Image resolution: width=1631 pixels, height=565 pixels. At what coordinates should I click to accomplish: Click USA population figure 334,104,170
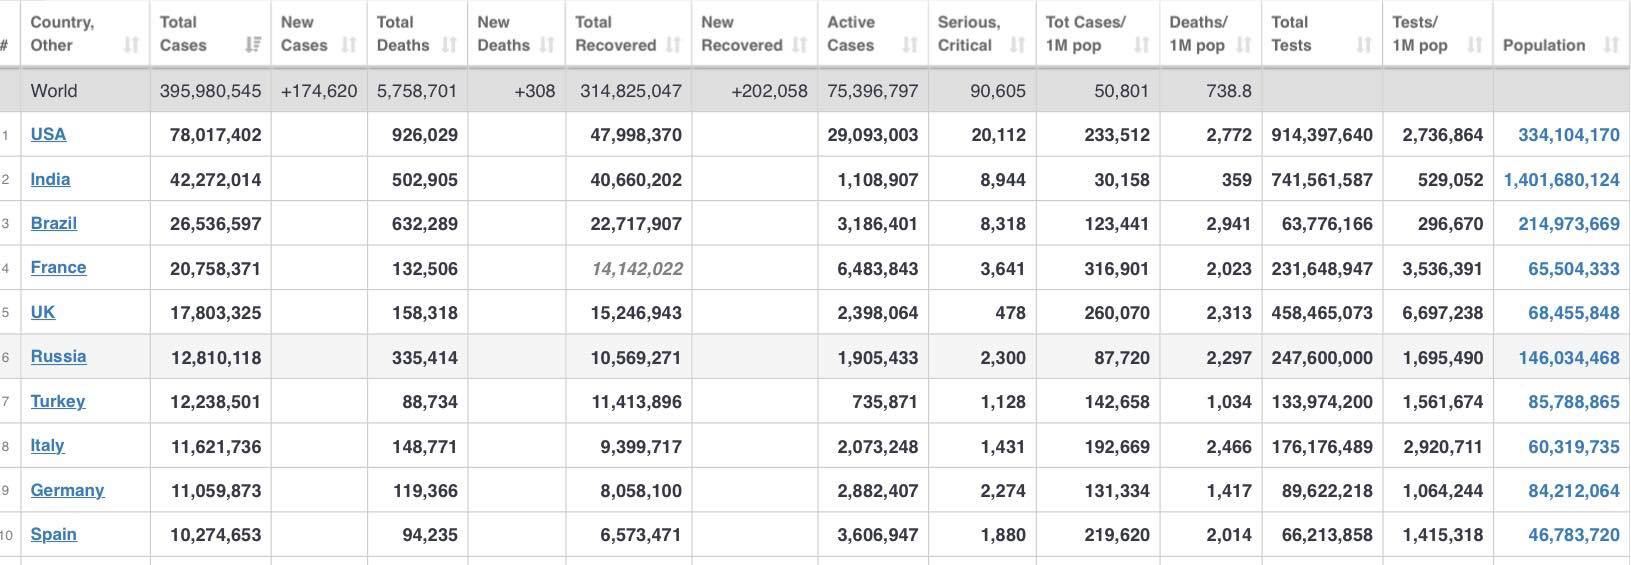tap(1568, 135)
